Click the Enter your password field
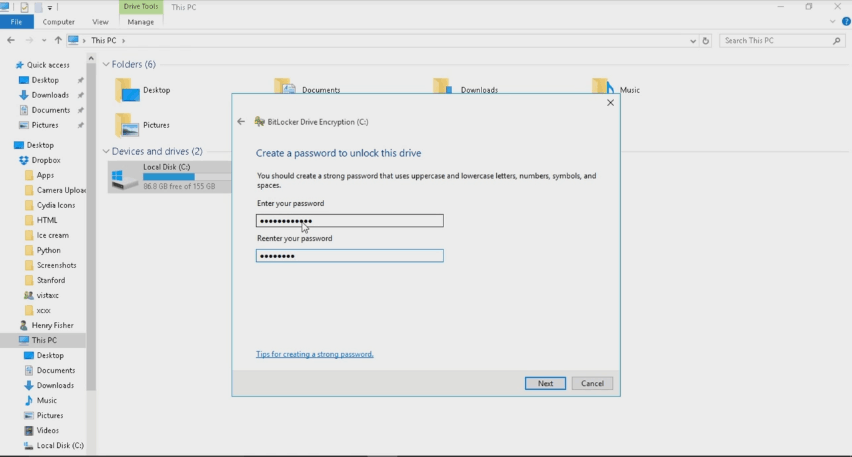 [349, 221]
